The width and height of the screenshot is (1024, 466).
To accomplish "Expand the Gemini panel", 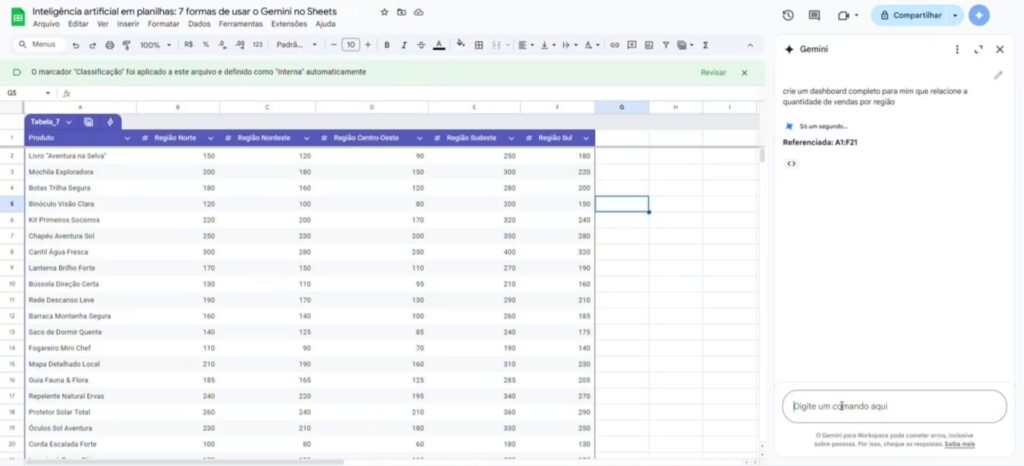I will coord(978,50).
